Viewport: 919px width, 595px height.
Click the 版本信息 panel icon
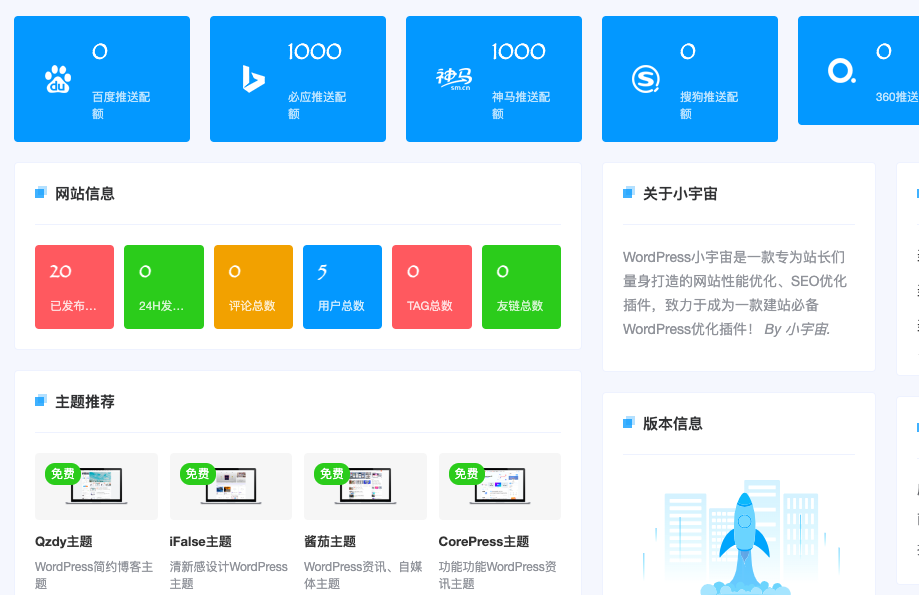pyautogui.click(x=628, y=423)
